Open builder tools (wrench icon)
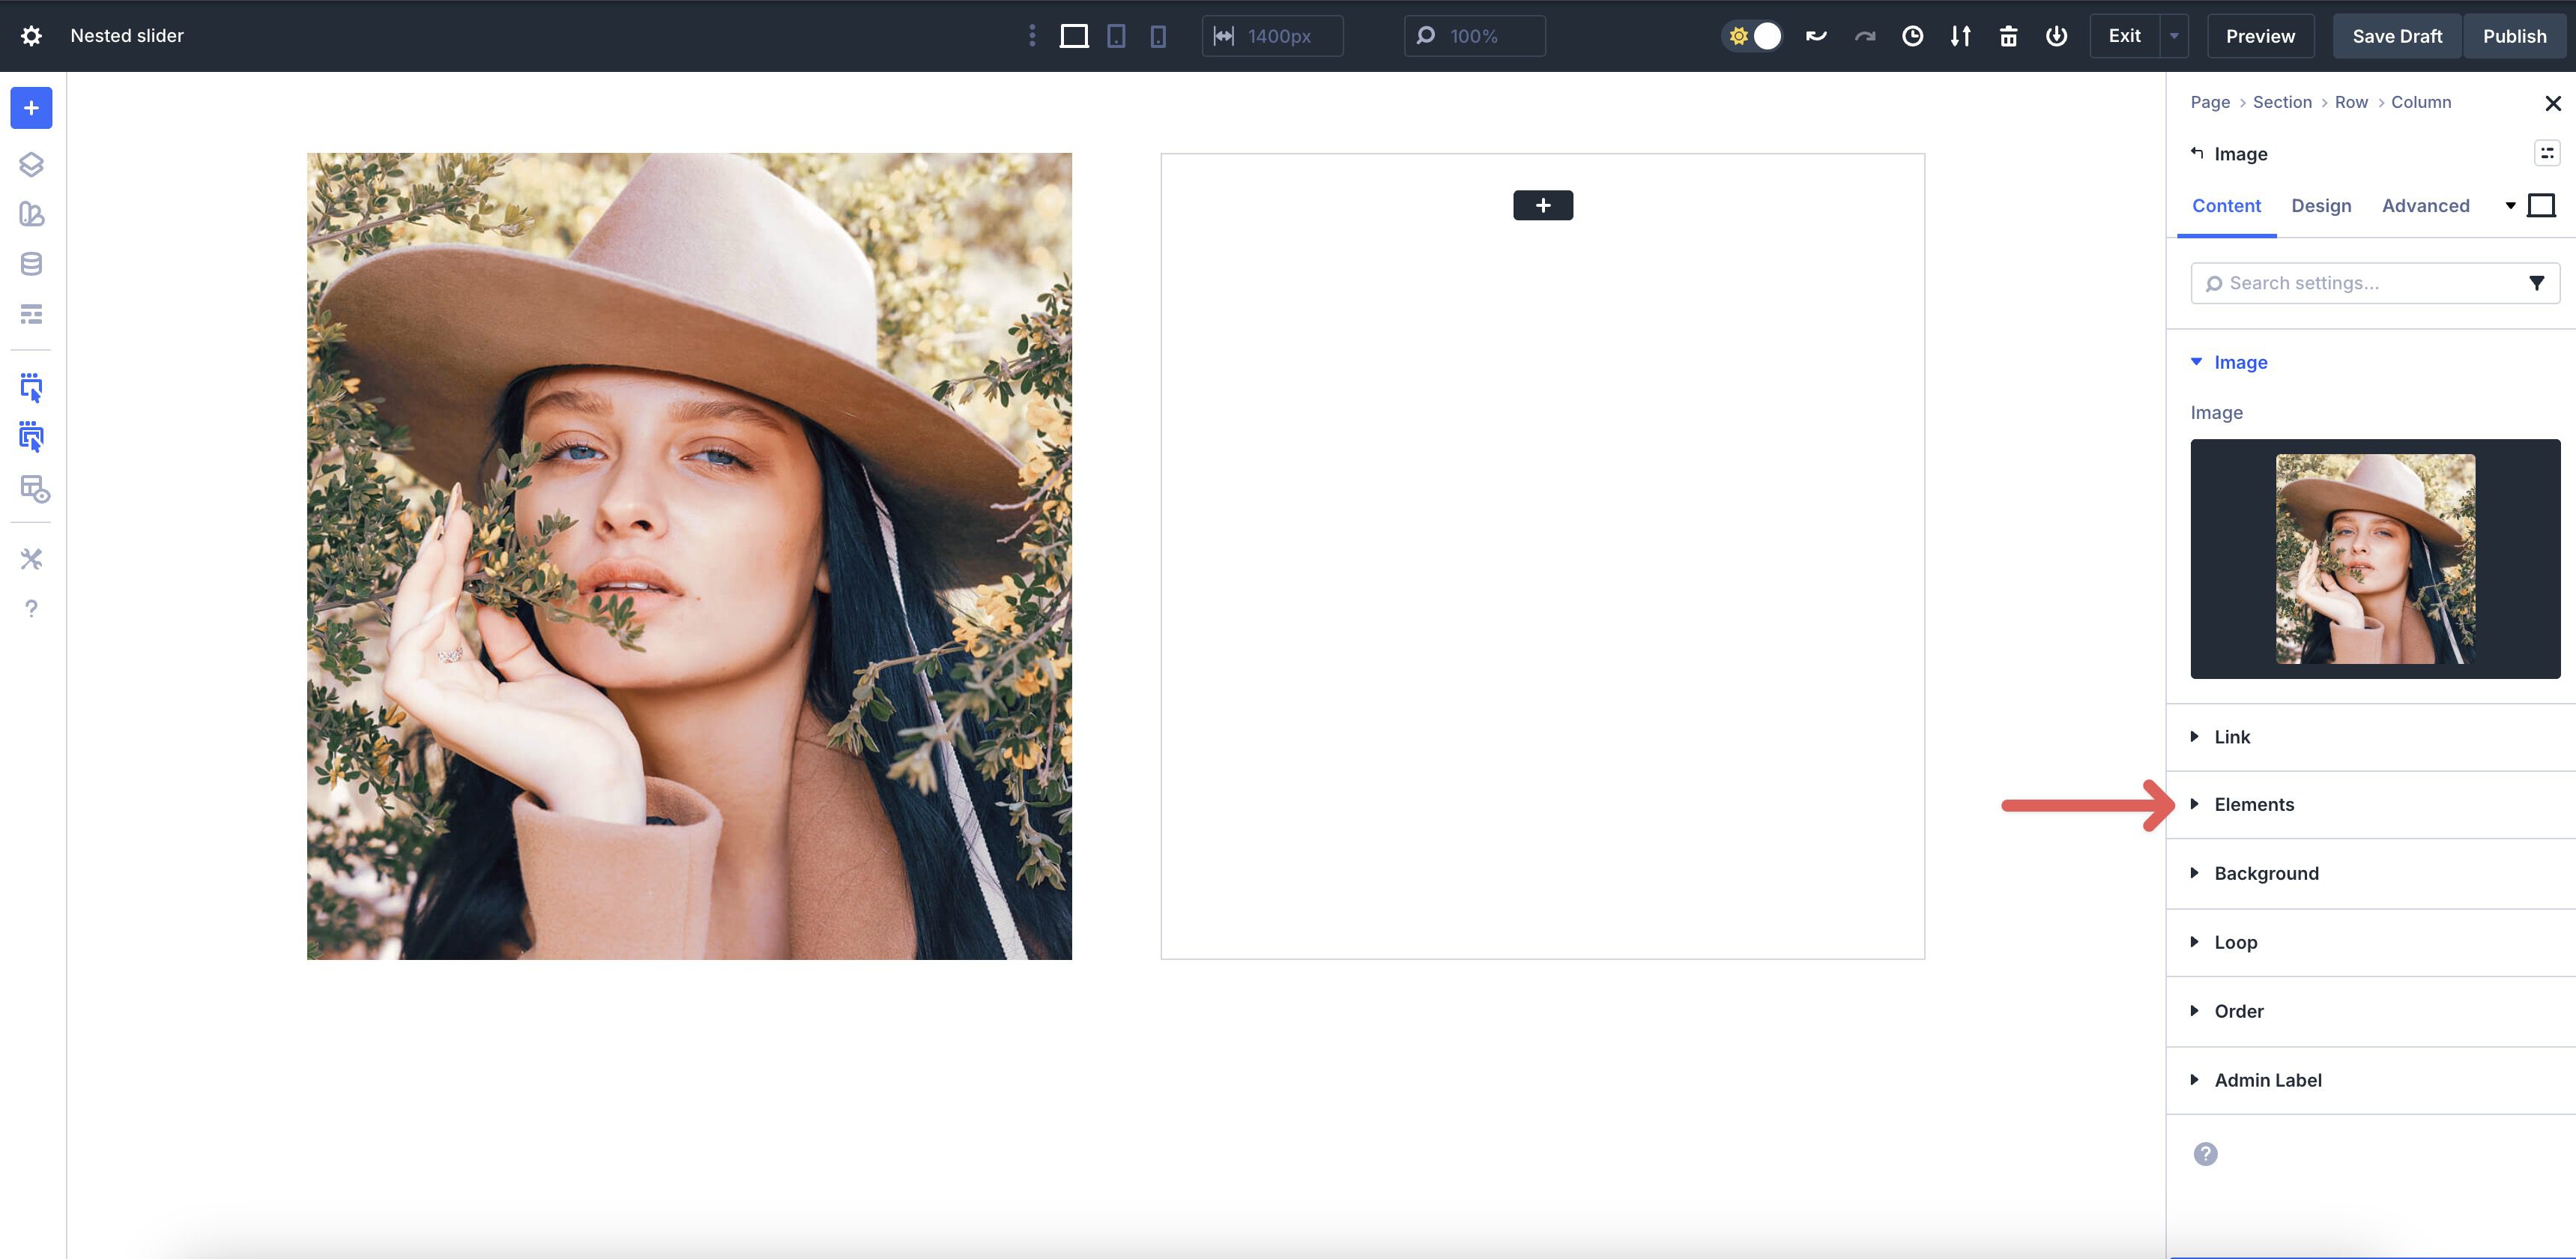 point(31,559)
